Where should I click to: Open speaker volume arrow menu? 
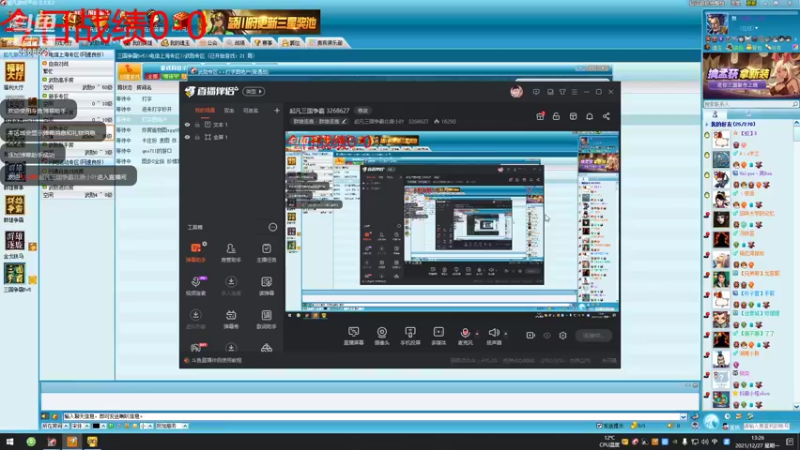click(506, 334)
